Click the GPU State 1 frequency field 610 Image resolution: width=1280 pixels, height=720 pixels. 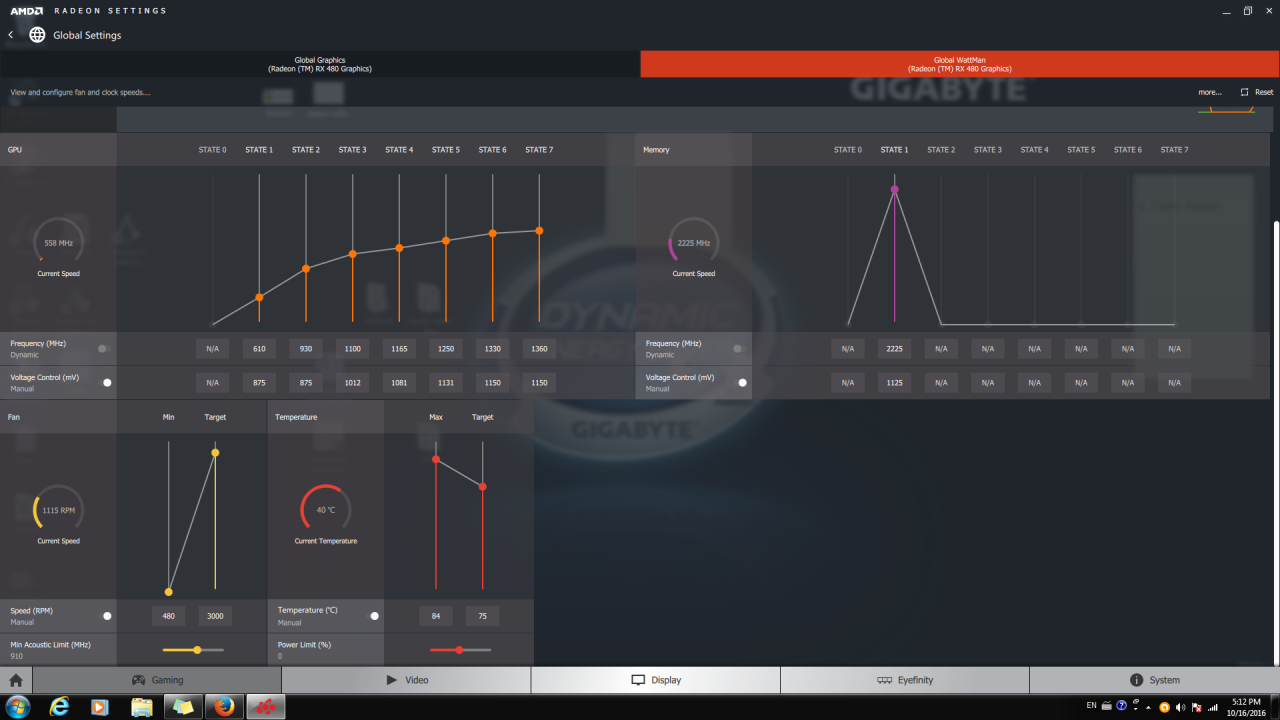click(x=259, y=349)
